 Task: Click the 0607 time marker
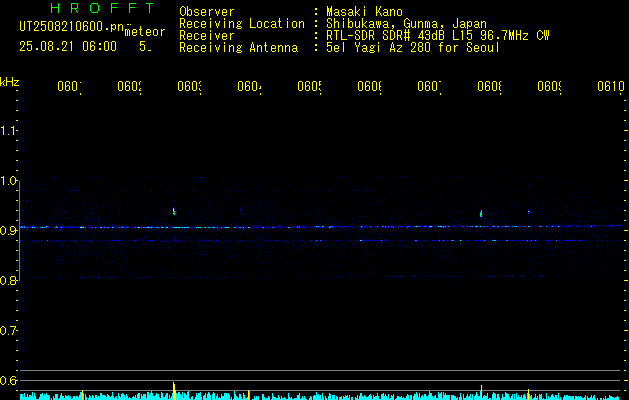pyautogui.click(x=429, y=86)
